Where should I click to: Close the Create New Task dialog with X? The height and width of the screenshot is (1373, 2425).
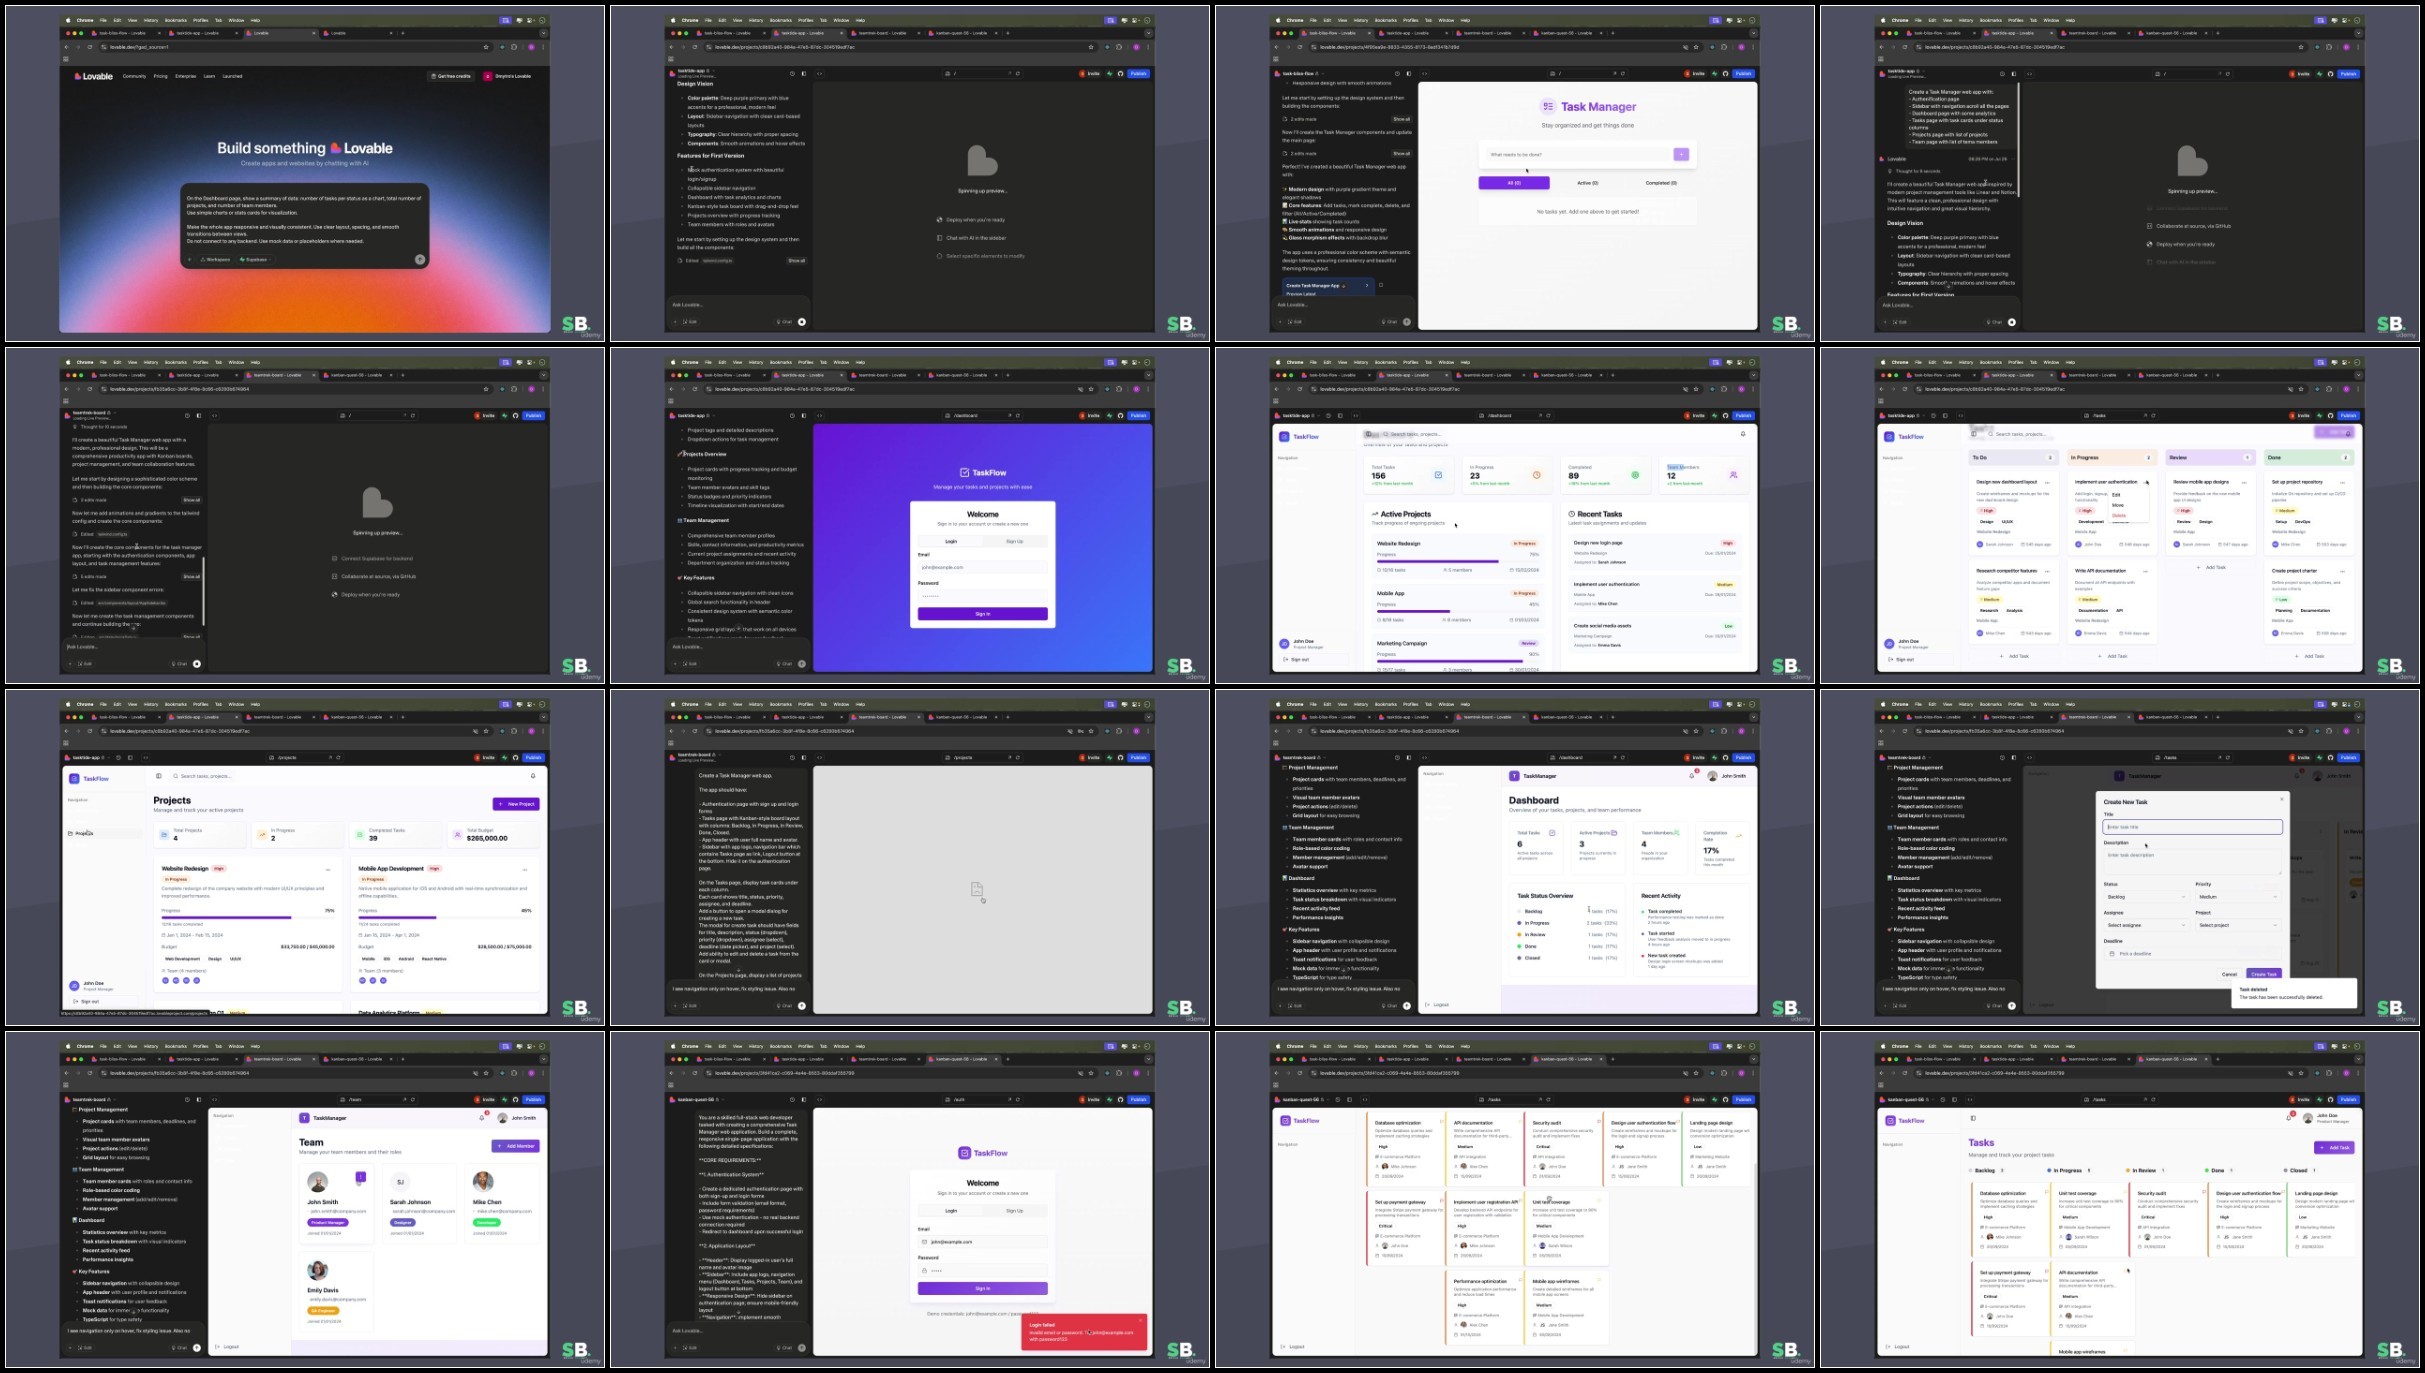[x=2282, y=799]
